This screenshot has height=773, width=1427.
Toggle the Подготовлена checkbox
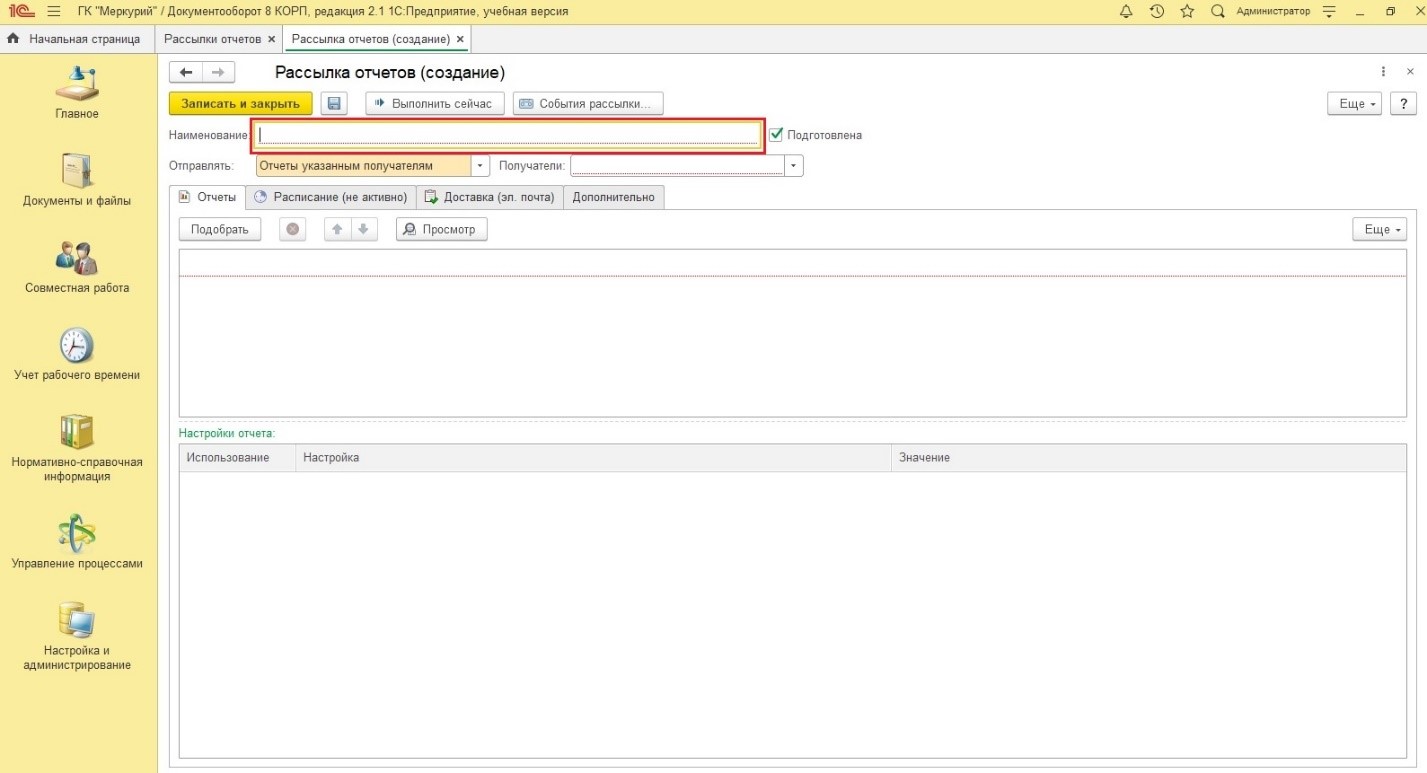(x=776, y=134)
